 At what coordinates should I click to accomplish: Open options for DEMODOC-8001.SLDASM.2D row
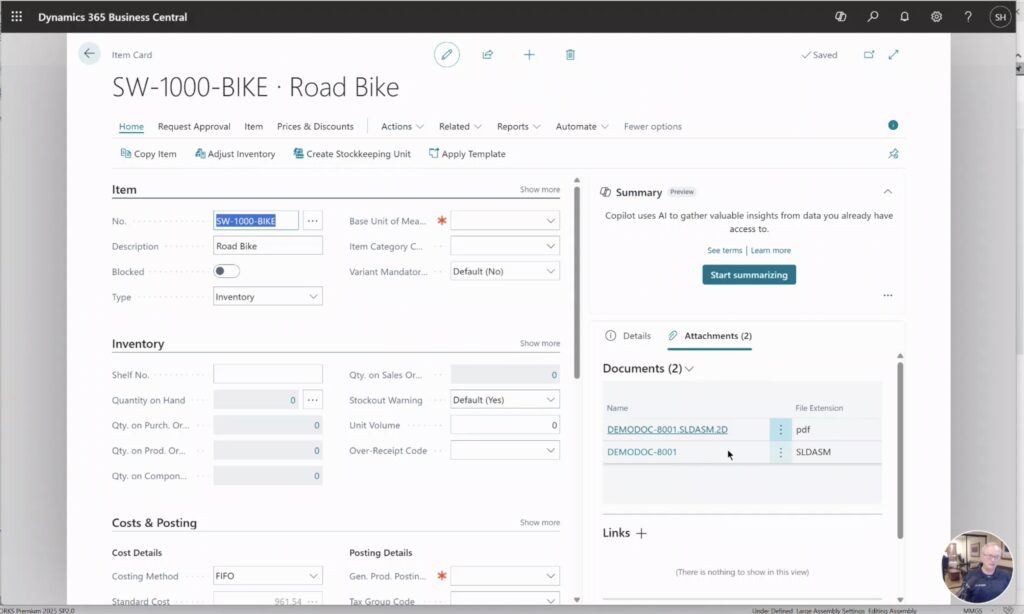coord(780,429)
